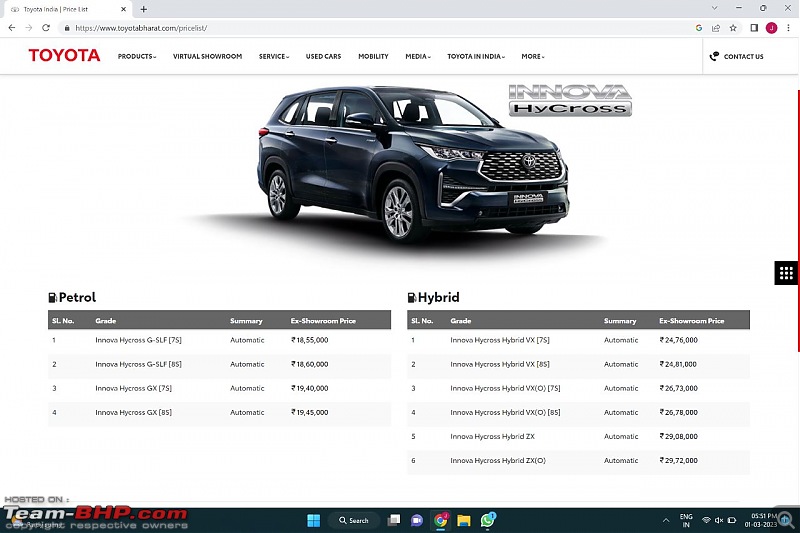This screenshot has height=533, width=800.
Task: Select Innova Hycross Hybrid VX [8S] grade
Action: pos(500,364)
